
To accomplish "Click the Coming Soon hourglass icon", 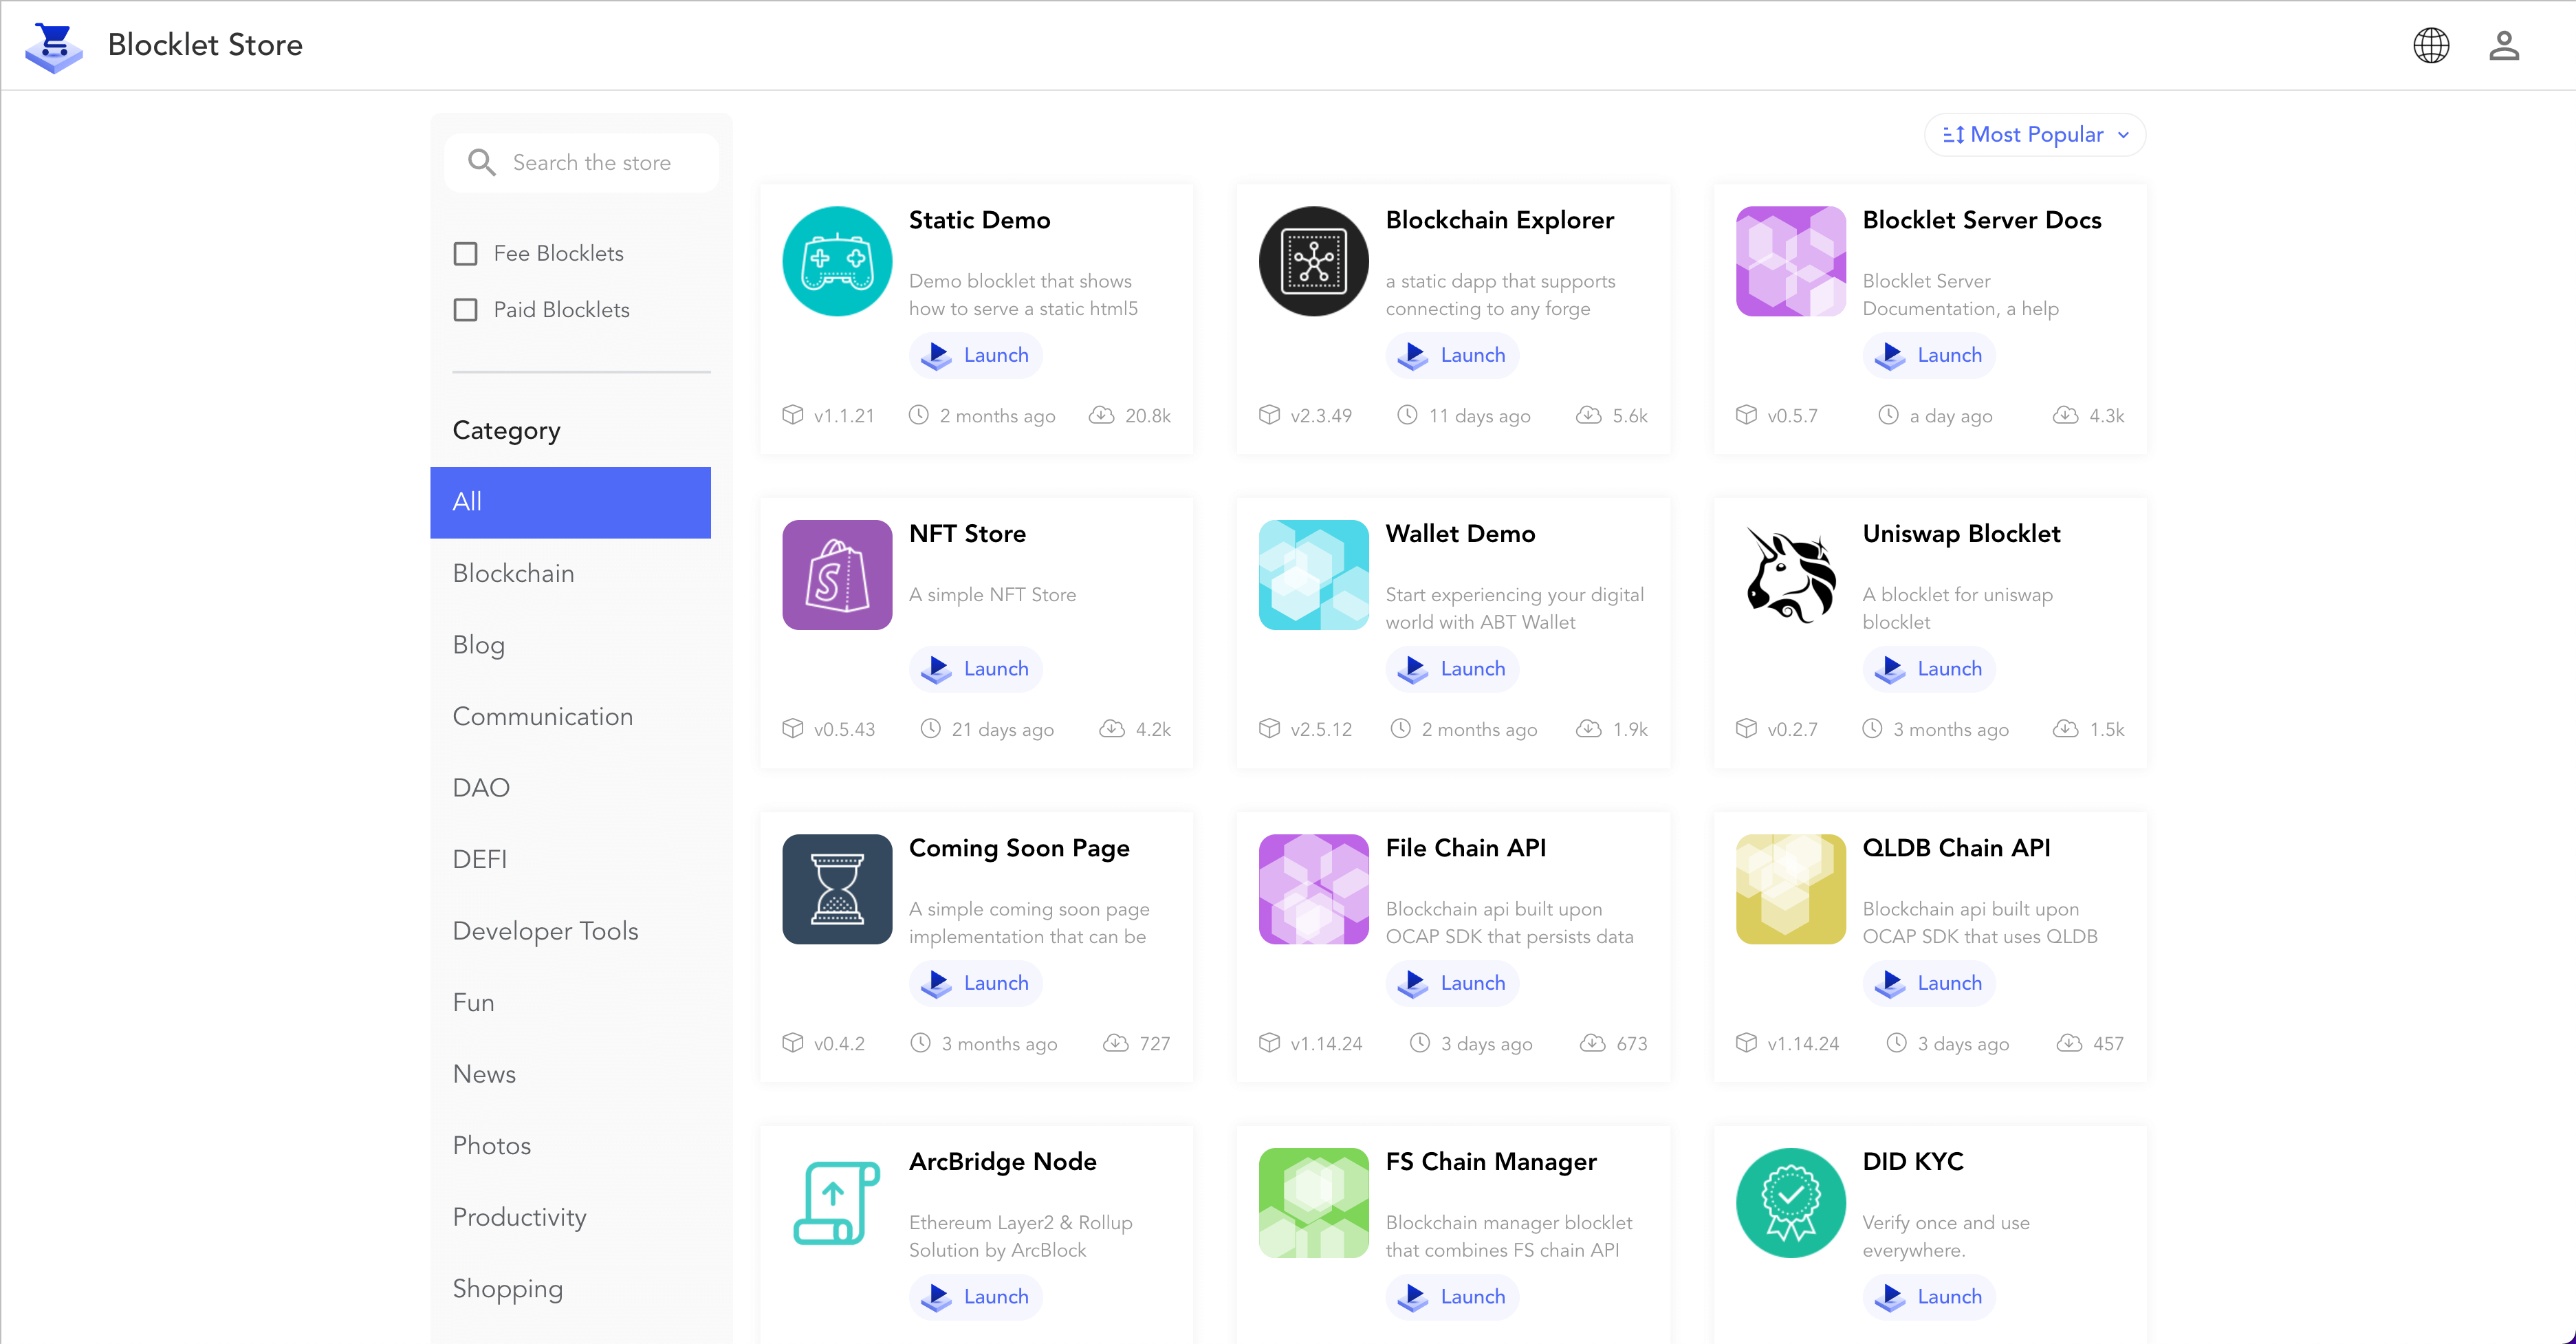I will (836, 889).
